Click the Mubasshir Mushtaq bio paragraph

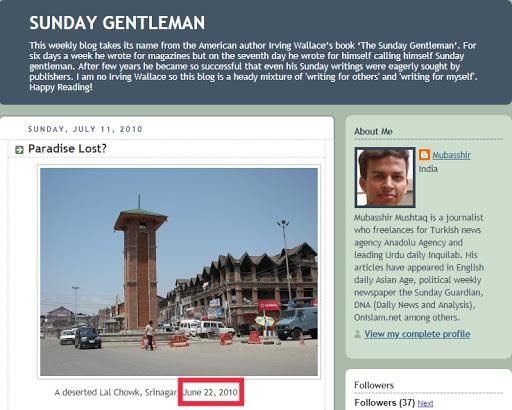419,267
